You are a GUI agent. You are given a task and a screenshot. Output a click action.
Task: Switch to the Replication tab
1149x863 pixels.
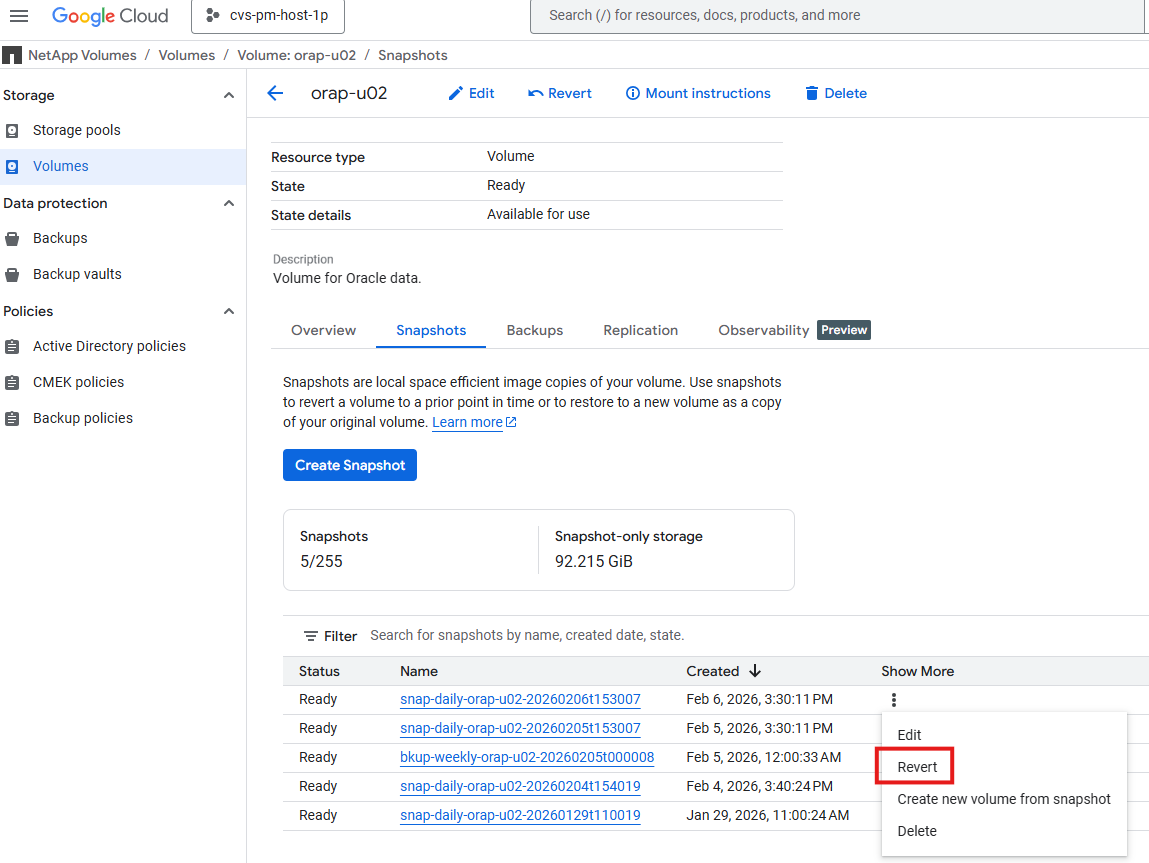pos(640,330)
